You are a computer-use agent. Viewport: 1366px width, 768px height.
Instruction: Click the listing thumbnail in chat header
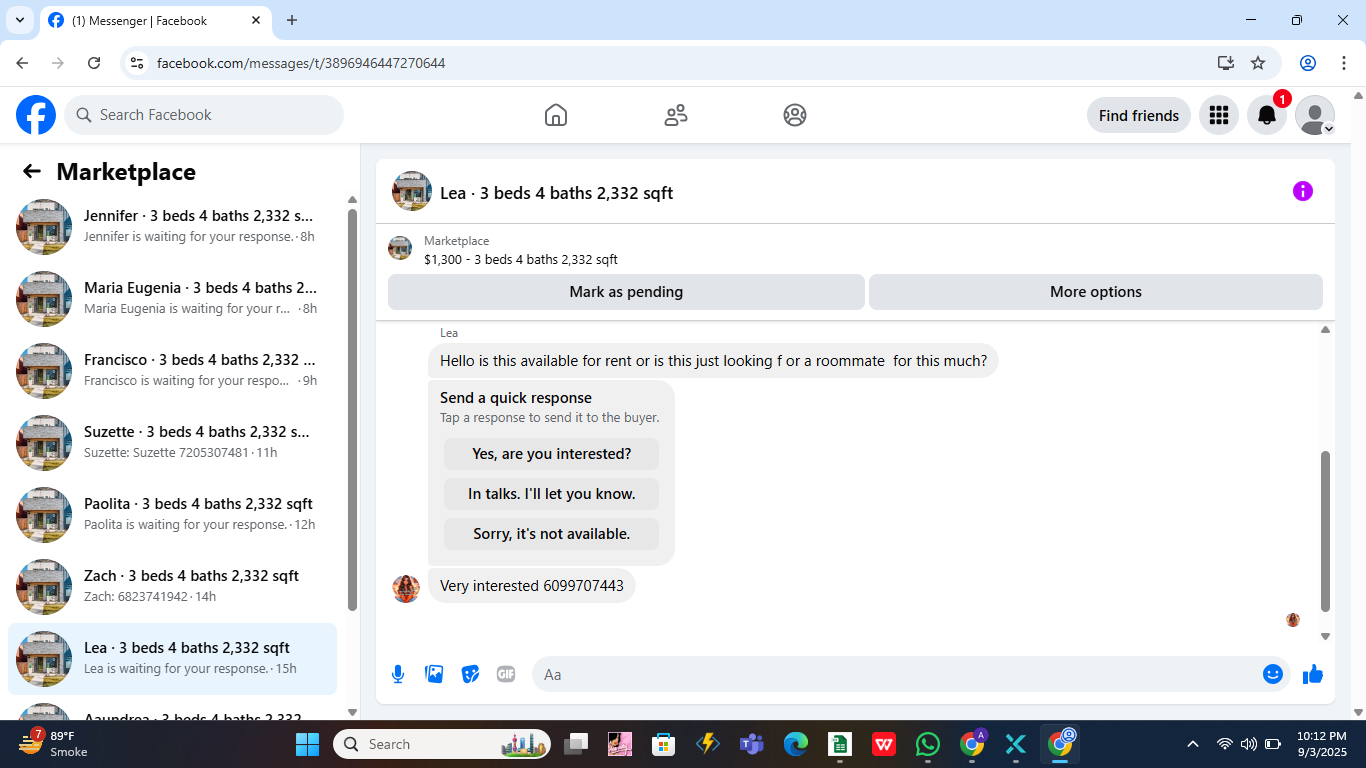point(412,191)
